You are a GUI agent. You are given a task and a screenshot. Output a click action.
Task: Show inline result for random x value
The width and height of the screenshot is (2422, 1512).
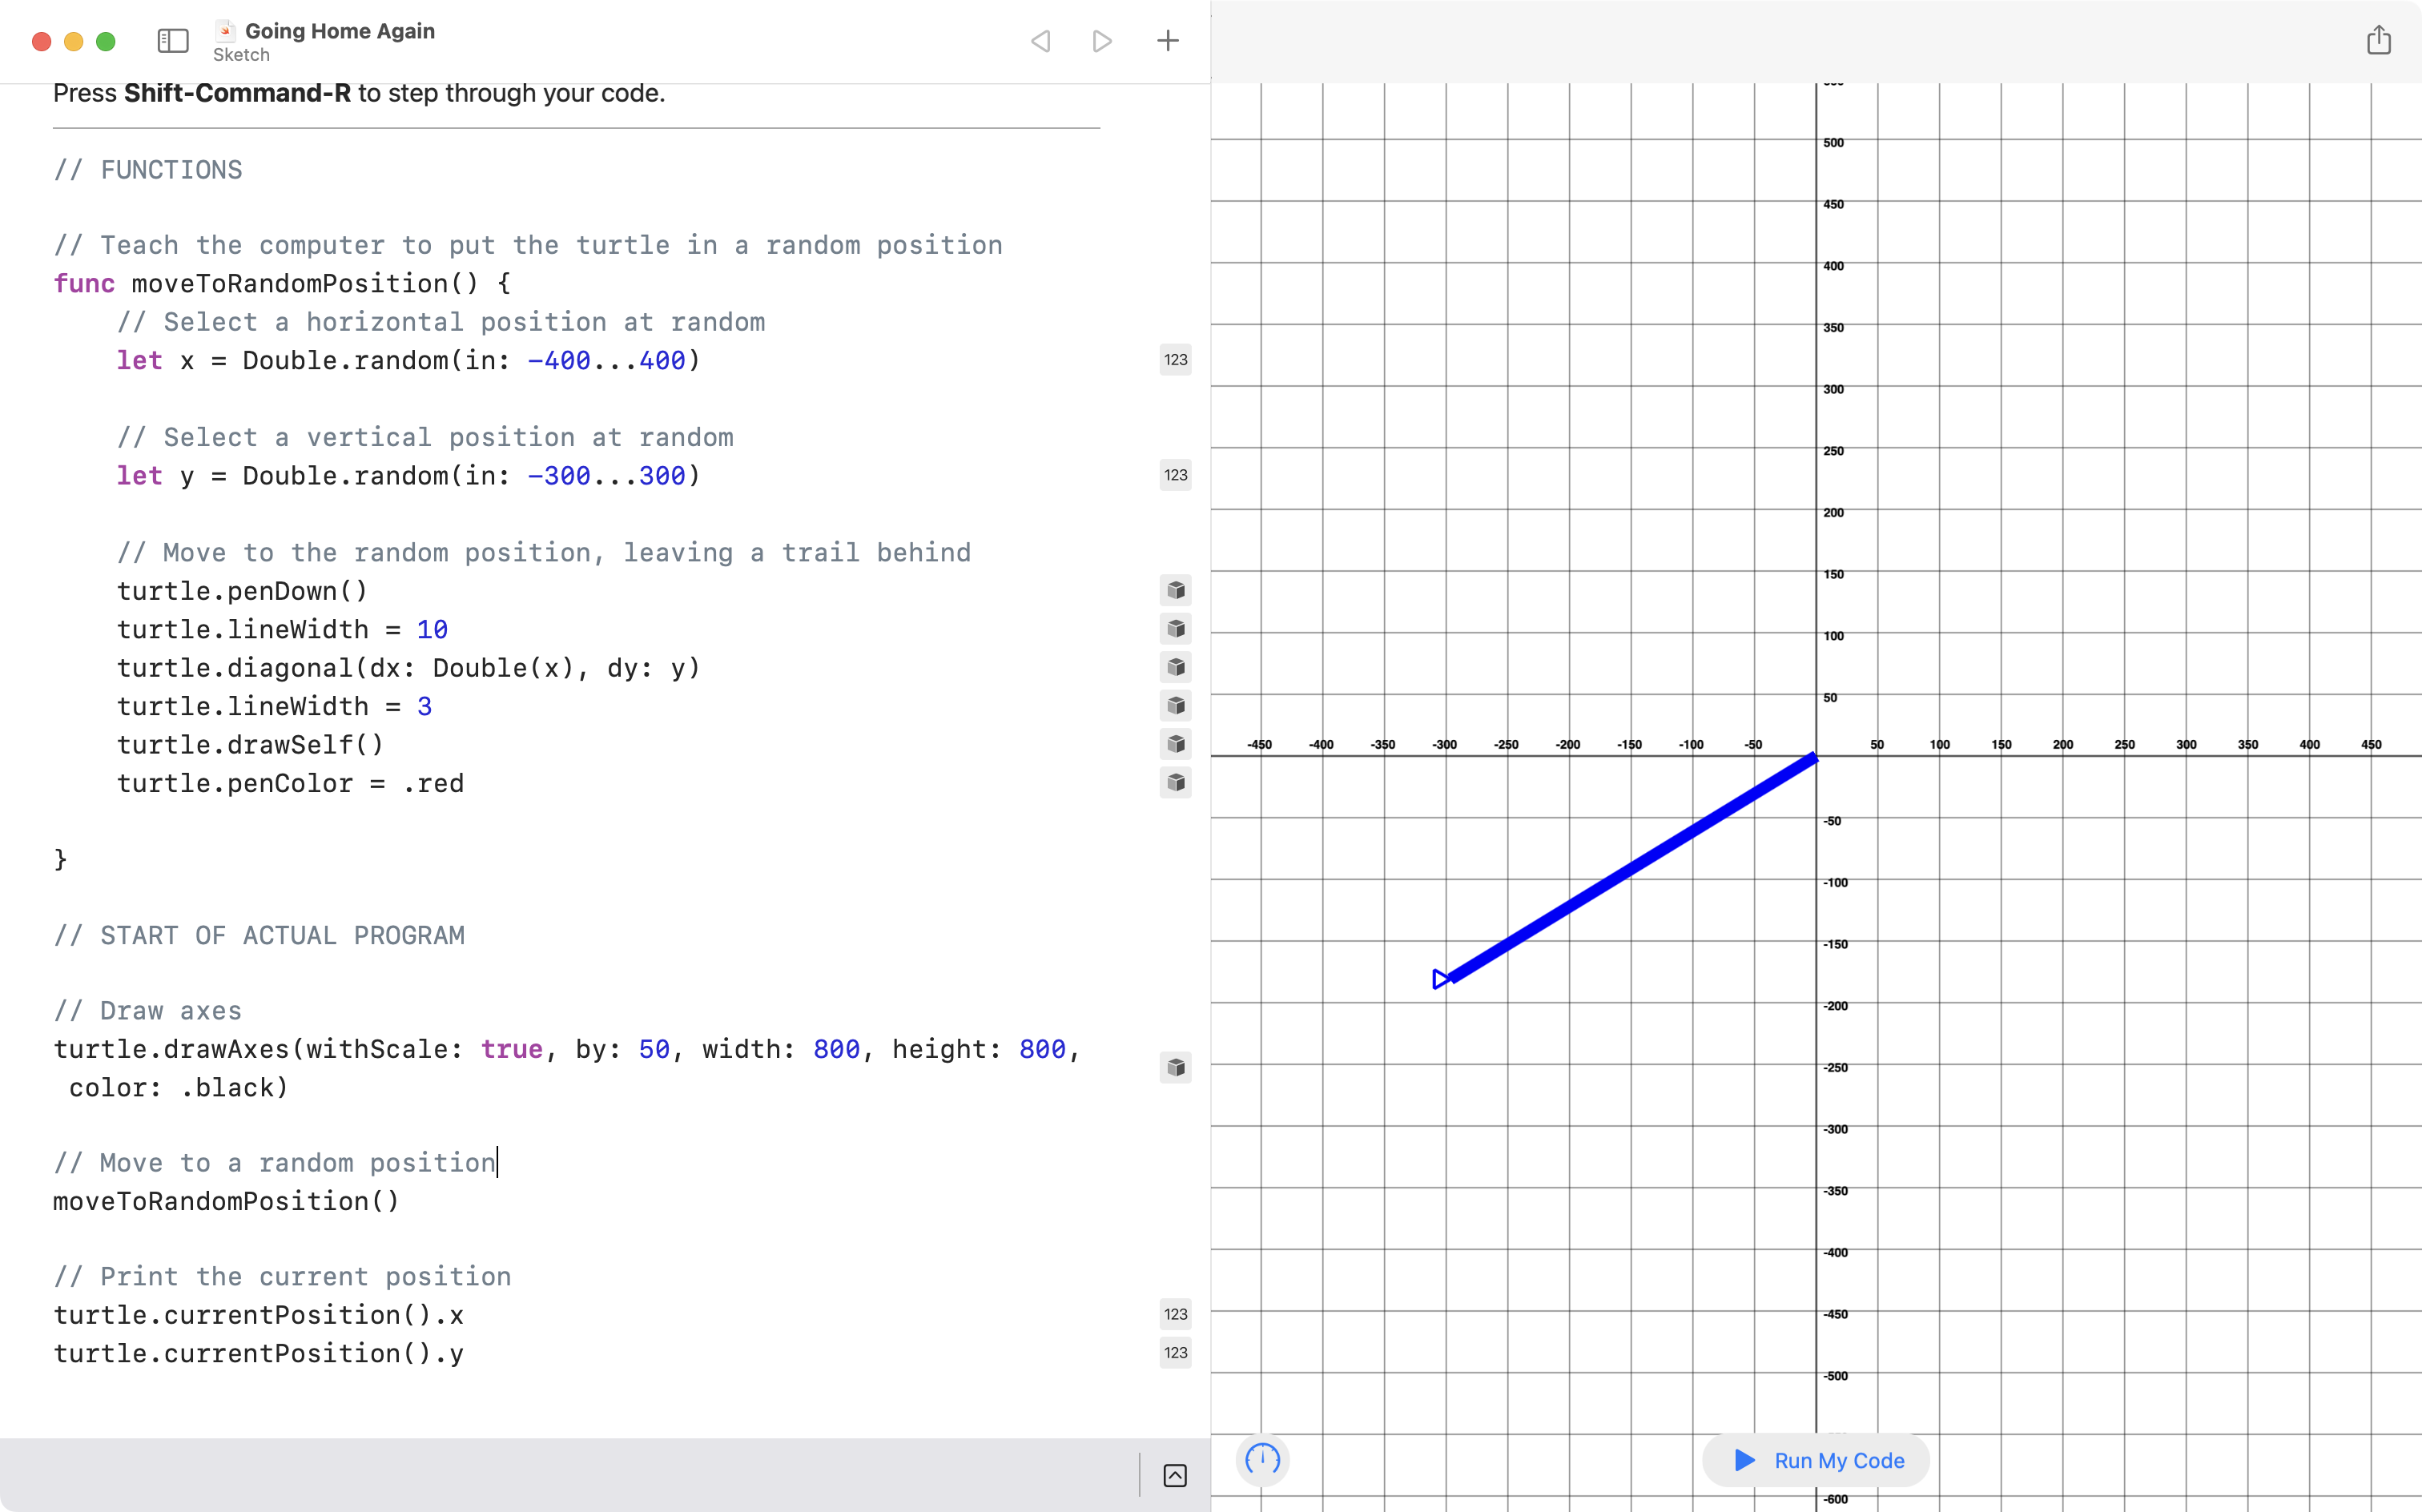[x=1175, y=360]
